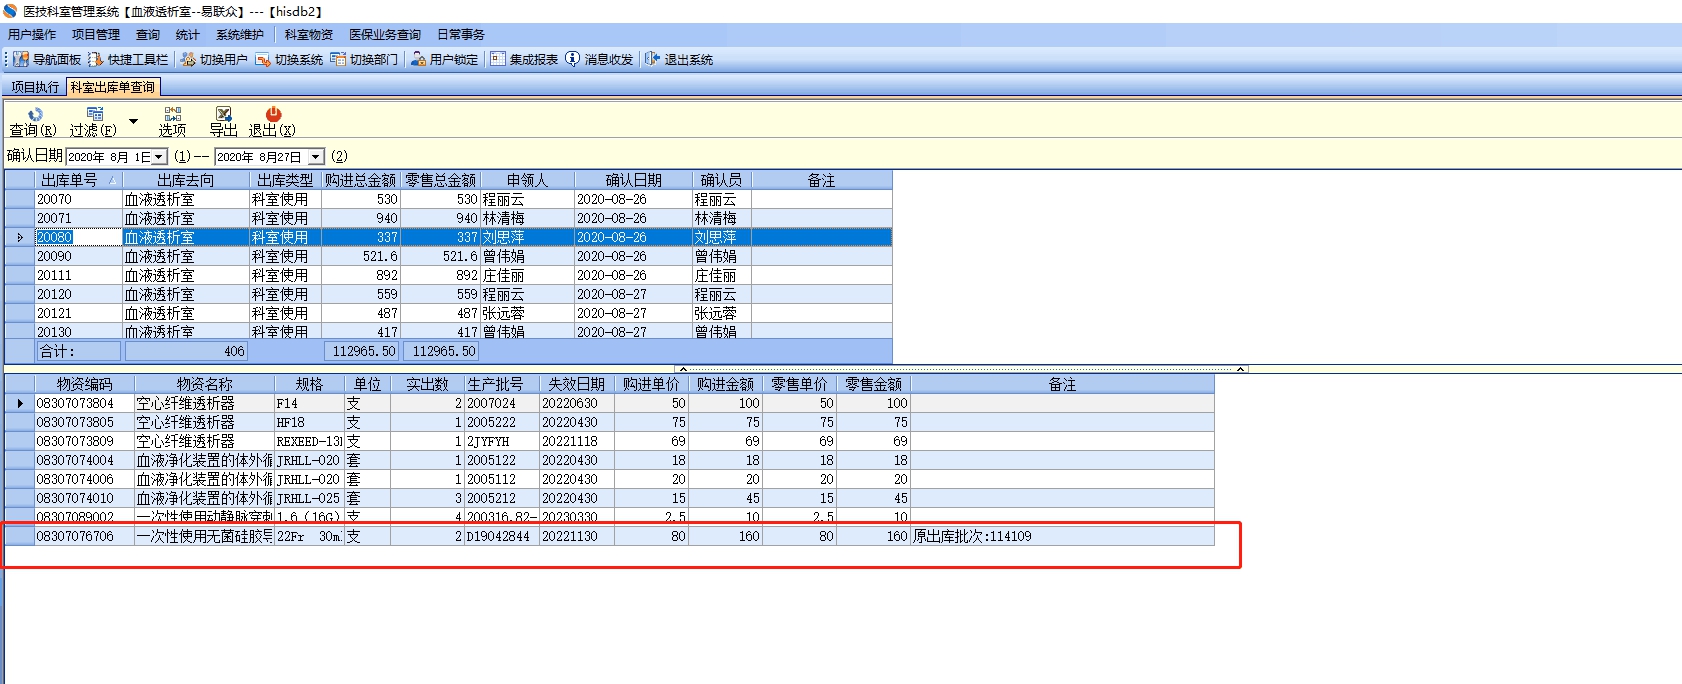Open the 导航面板 navigation panel icon
This screenshot has width=1682, height=684.
pos(20,59)
